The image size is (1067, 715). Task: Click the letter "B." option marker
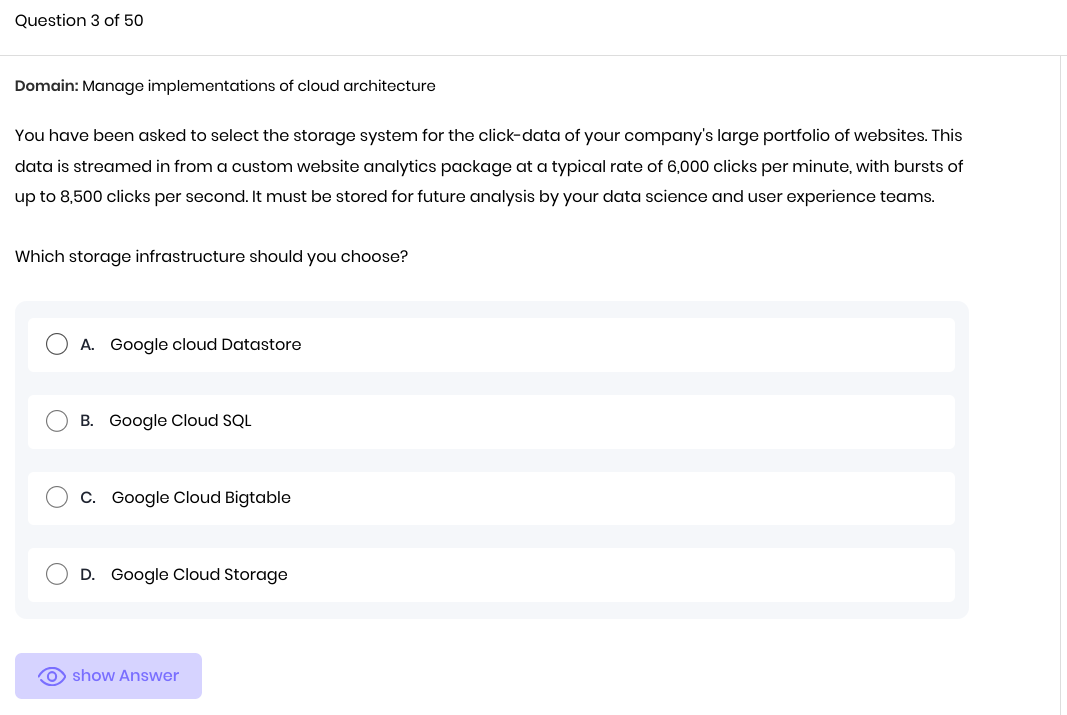tap(87, 421)
